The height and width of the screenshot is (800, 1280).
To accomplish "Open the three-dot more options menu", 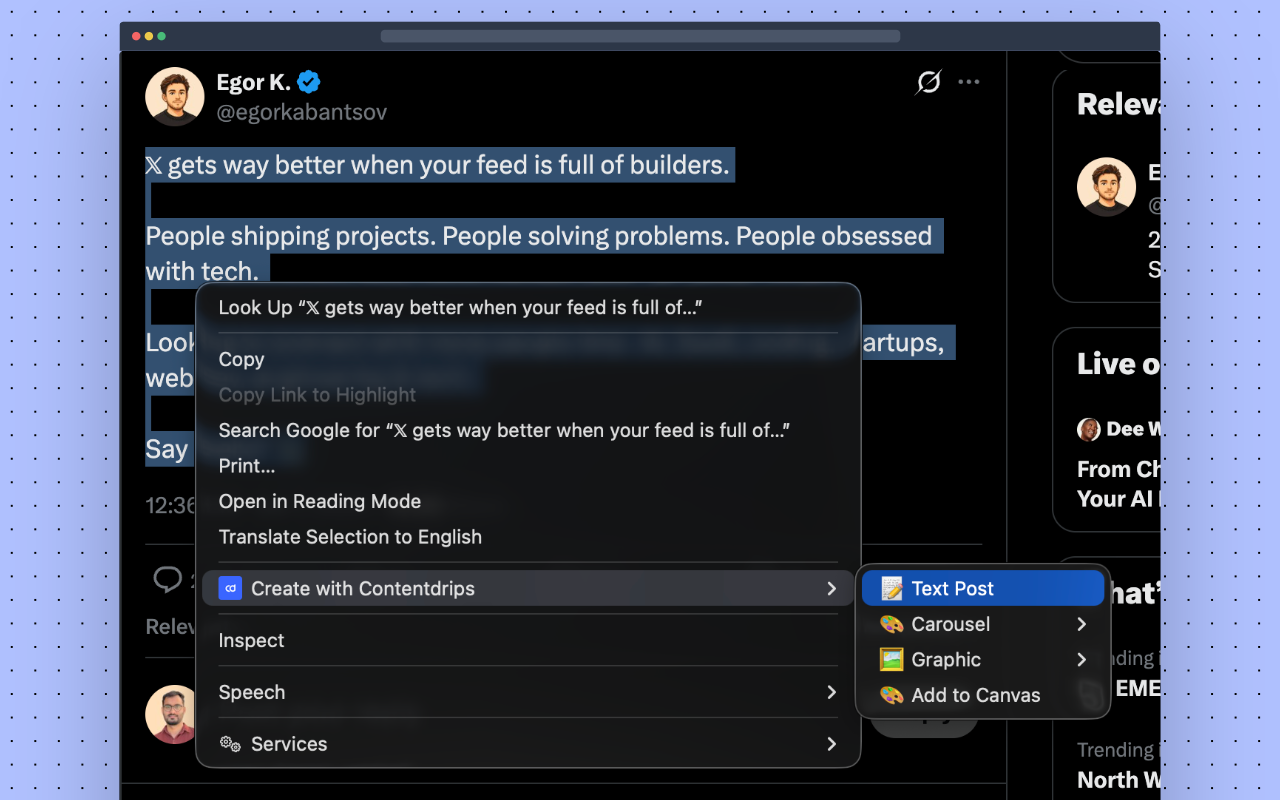I will click(x=969, y=82).
